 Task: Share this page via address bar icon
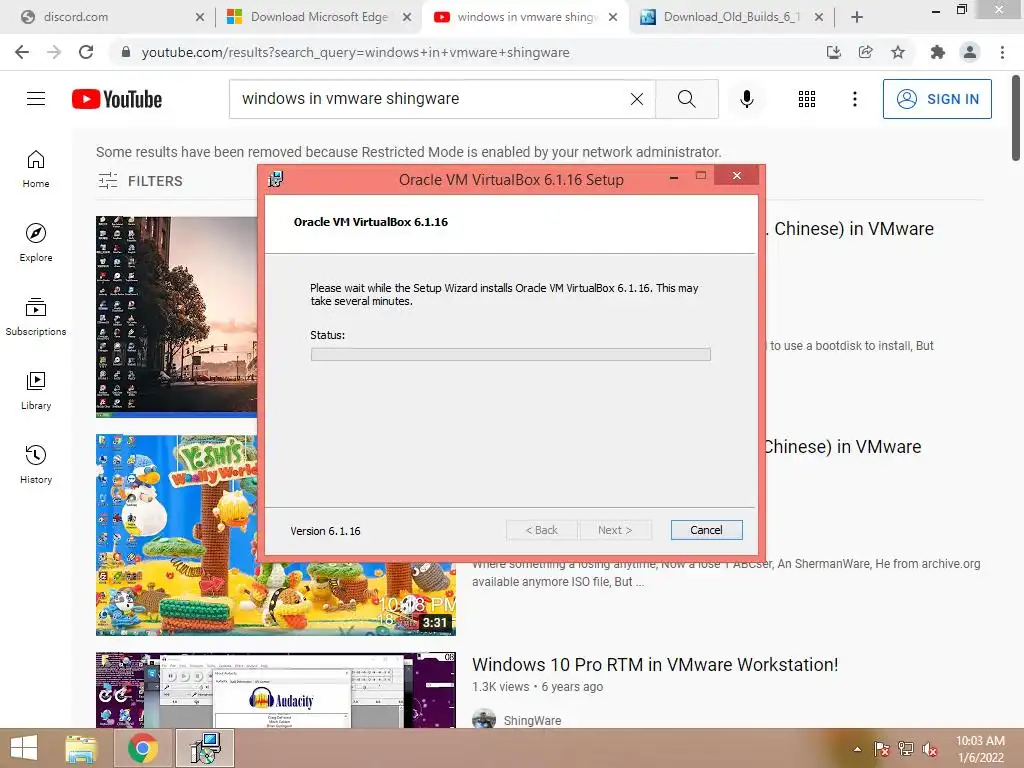point(866,52)
